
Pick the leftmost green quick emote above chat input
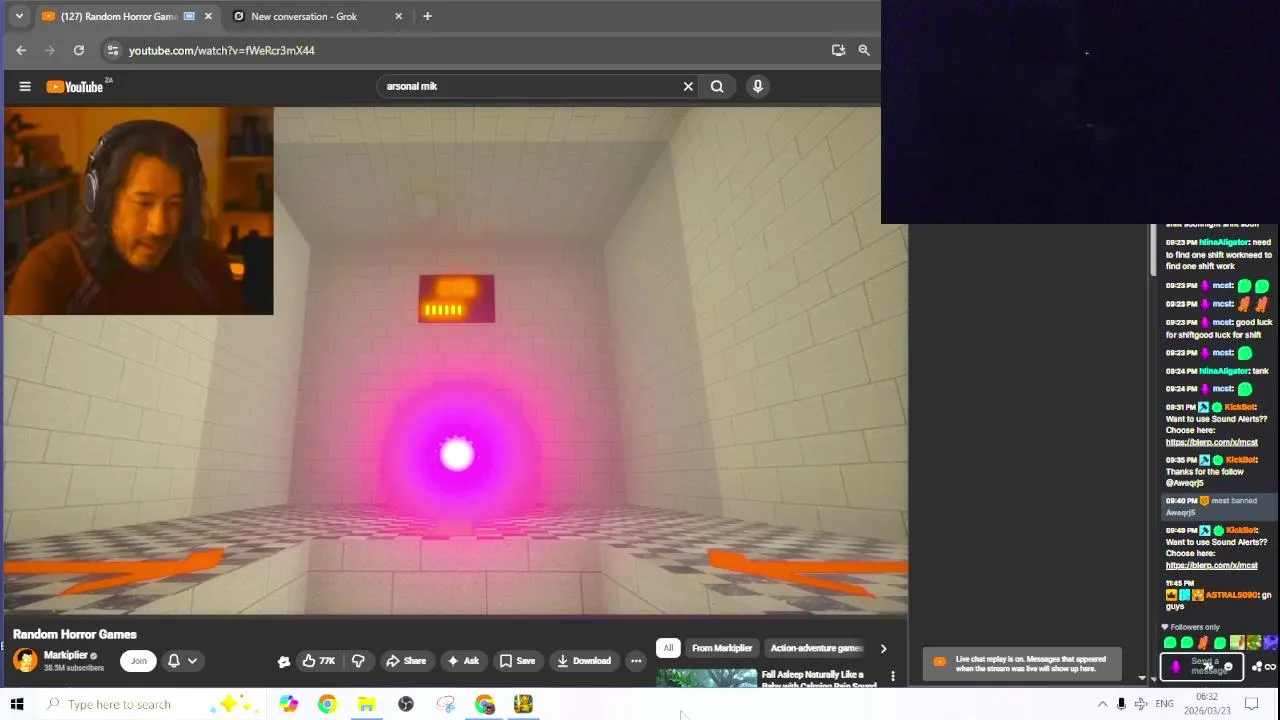[1170, 643]
